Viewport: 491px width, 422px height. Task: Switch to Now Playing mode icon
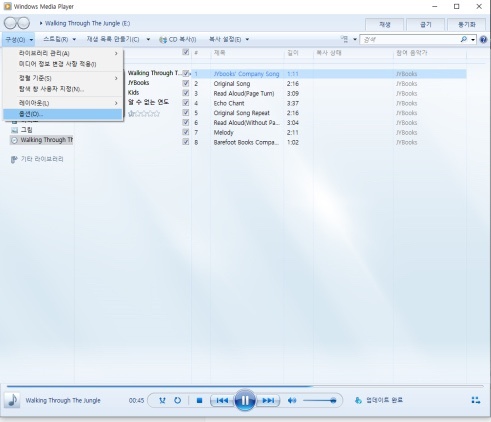click(476, 400)
